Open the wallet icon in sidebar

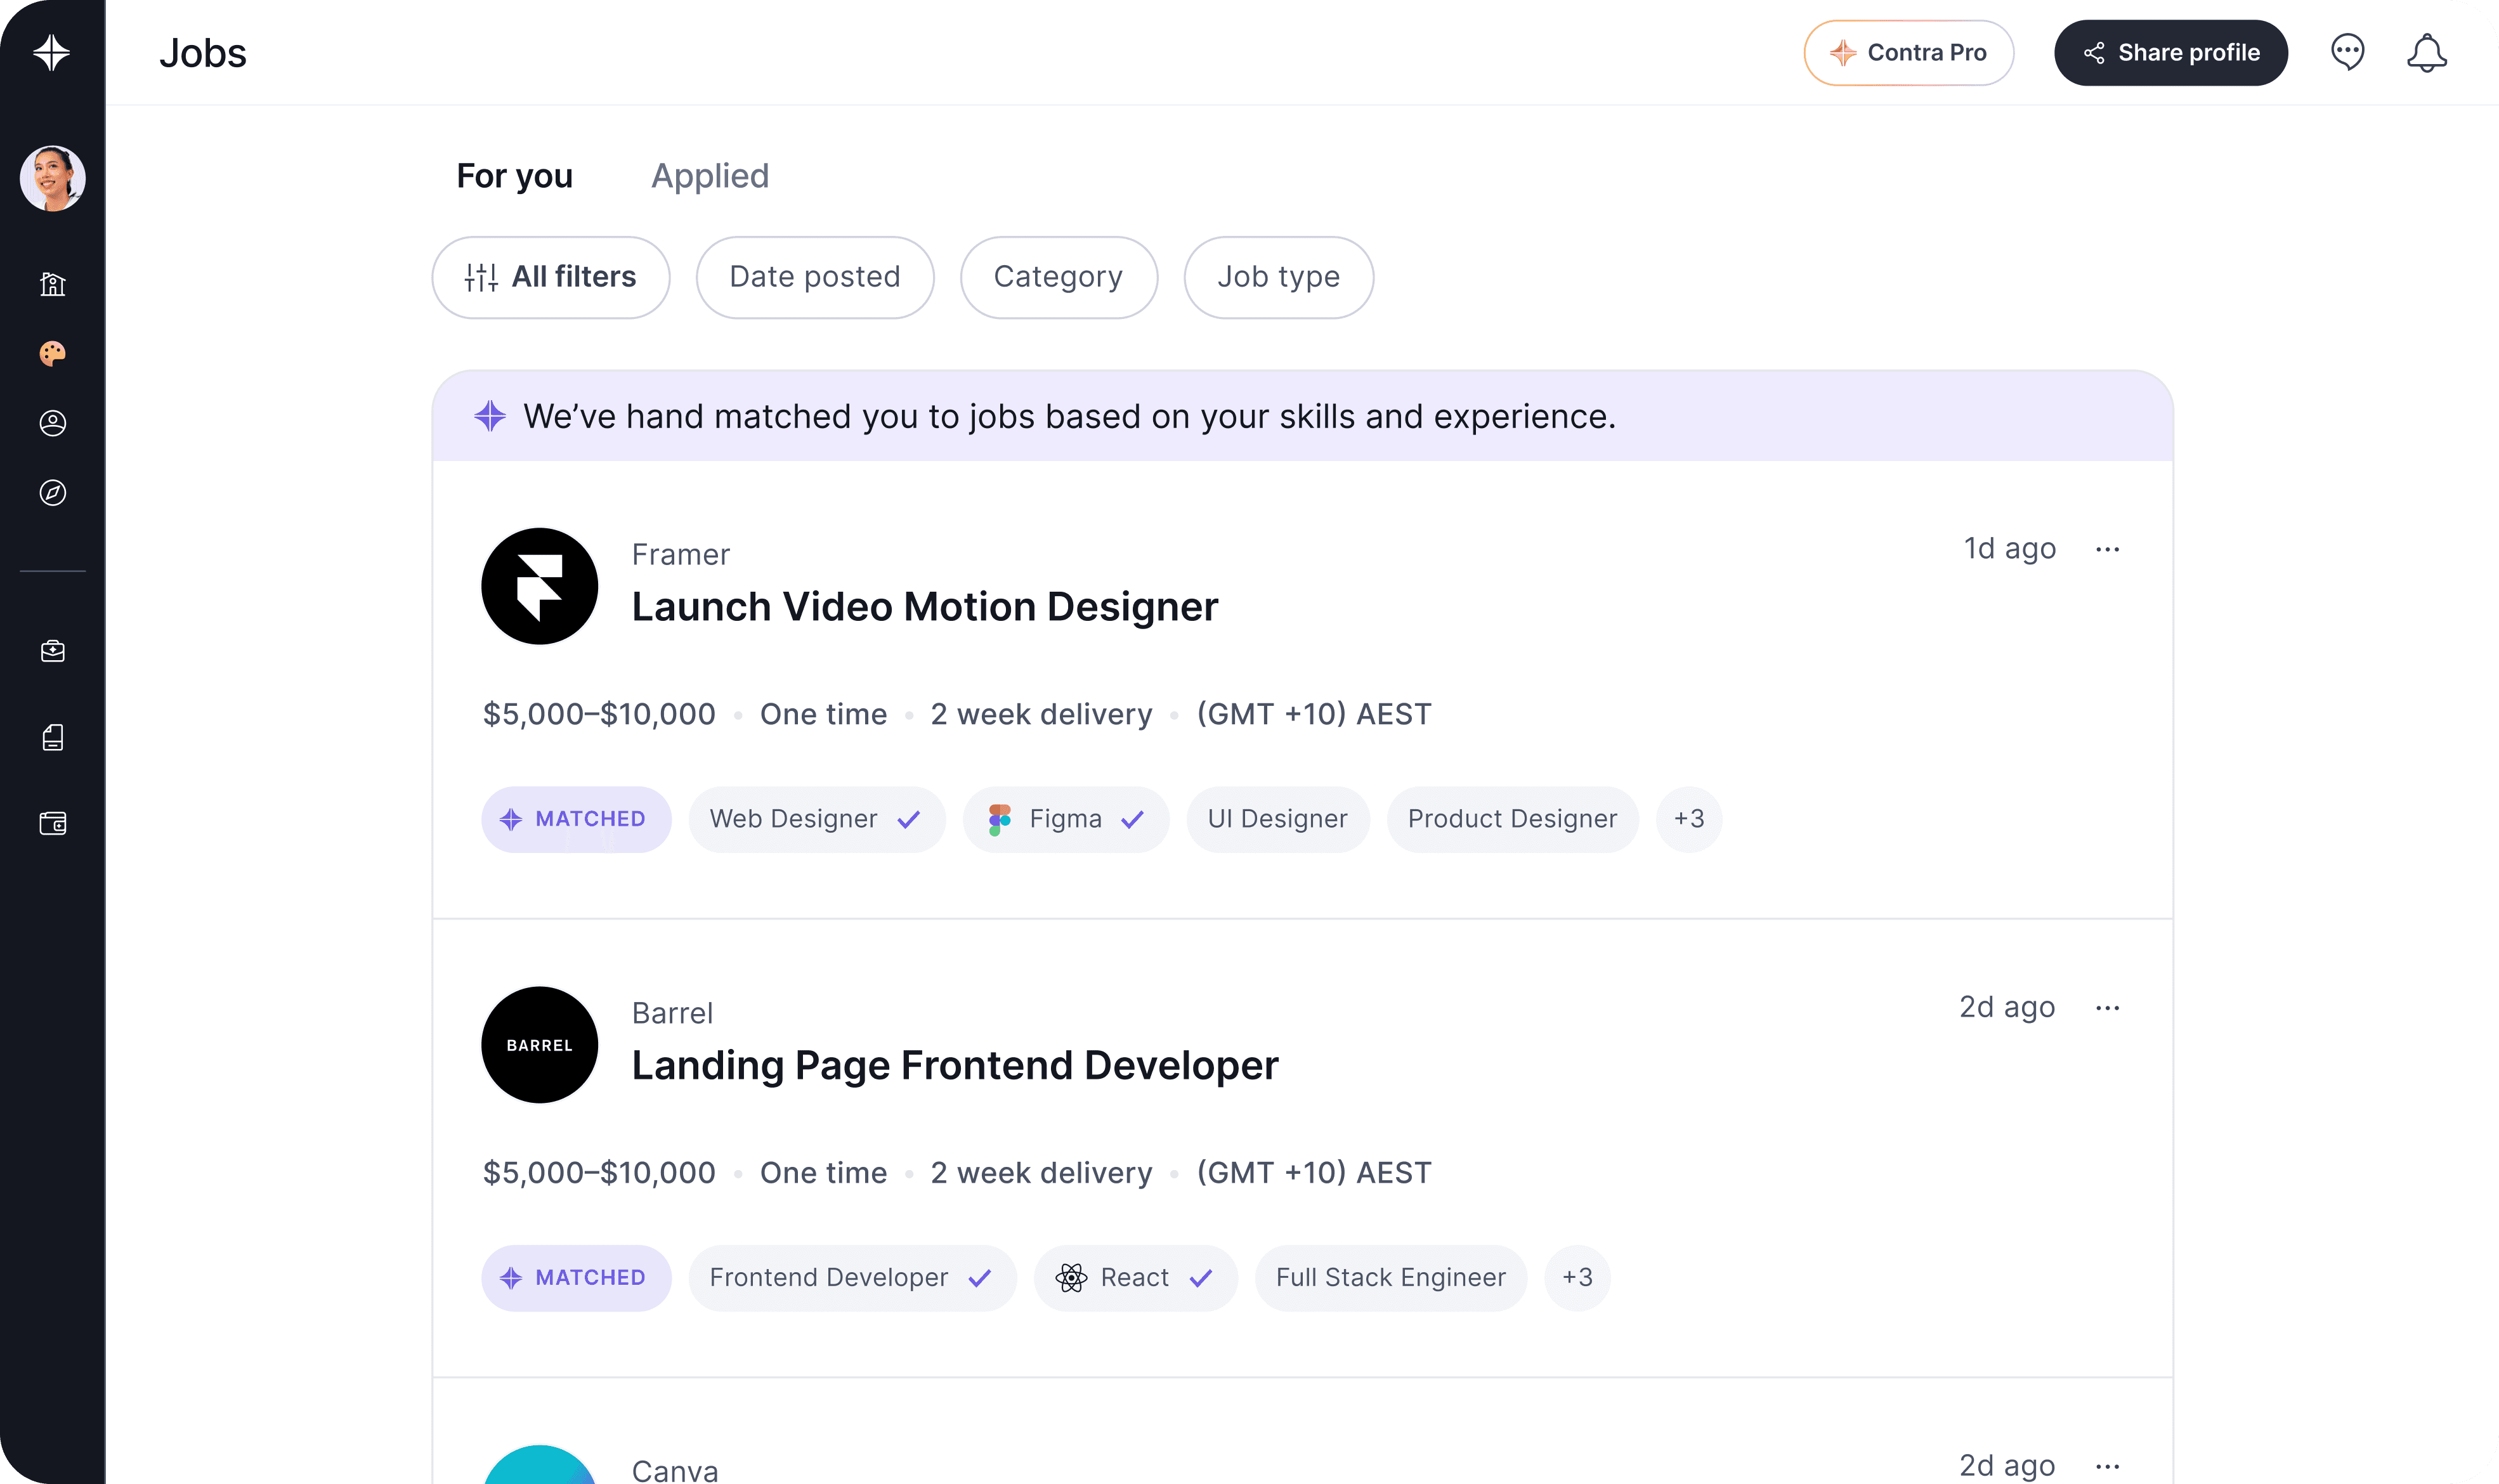(52, 823)
